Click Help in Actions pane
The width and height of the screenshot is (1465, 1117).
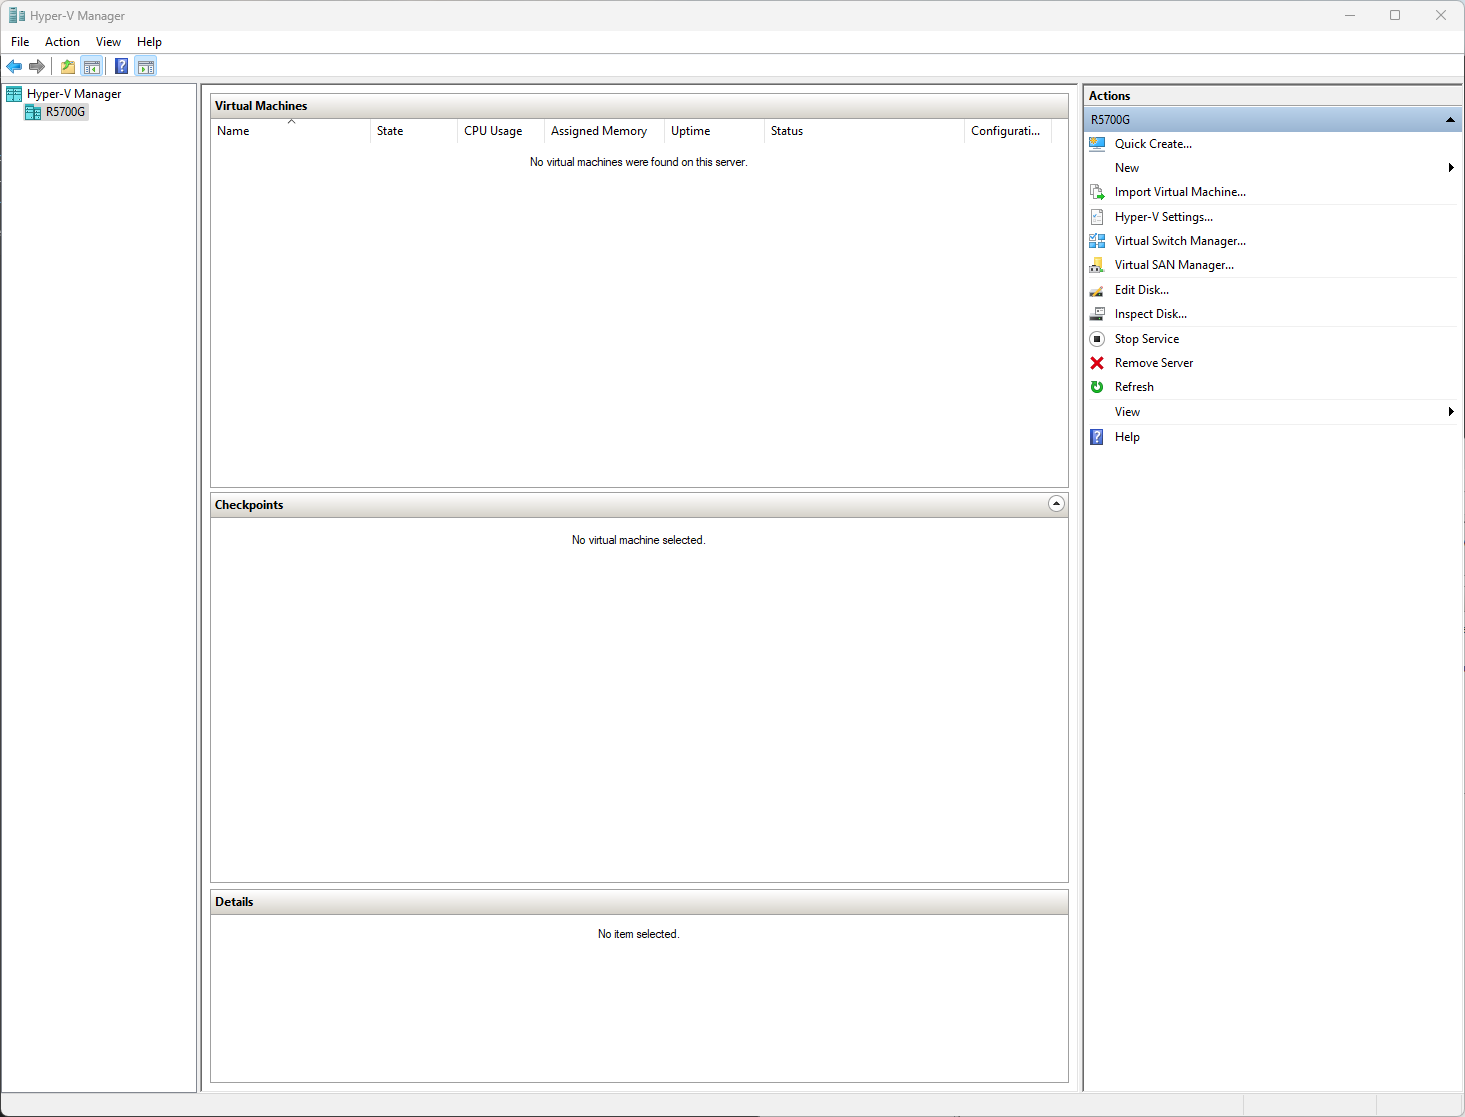point(1127,437)
